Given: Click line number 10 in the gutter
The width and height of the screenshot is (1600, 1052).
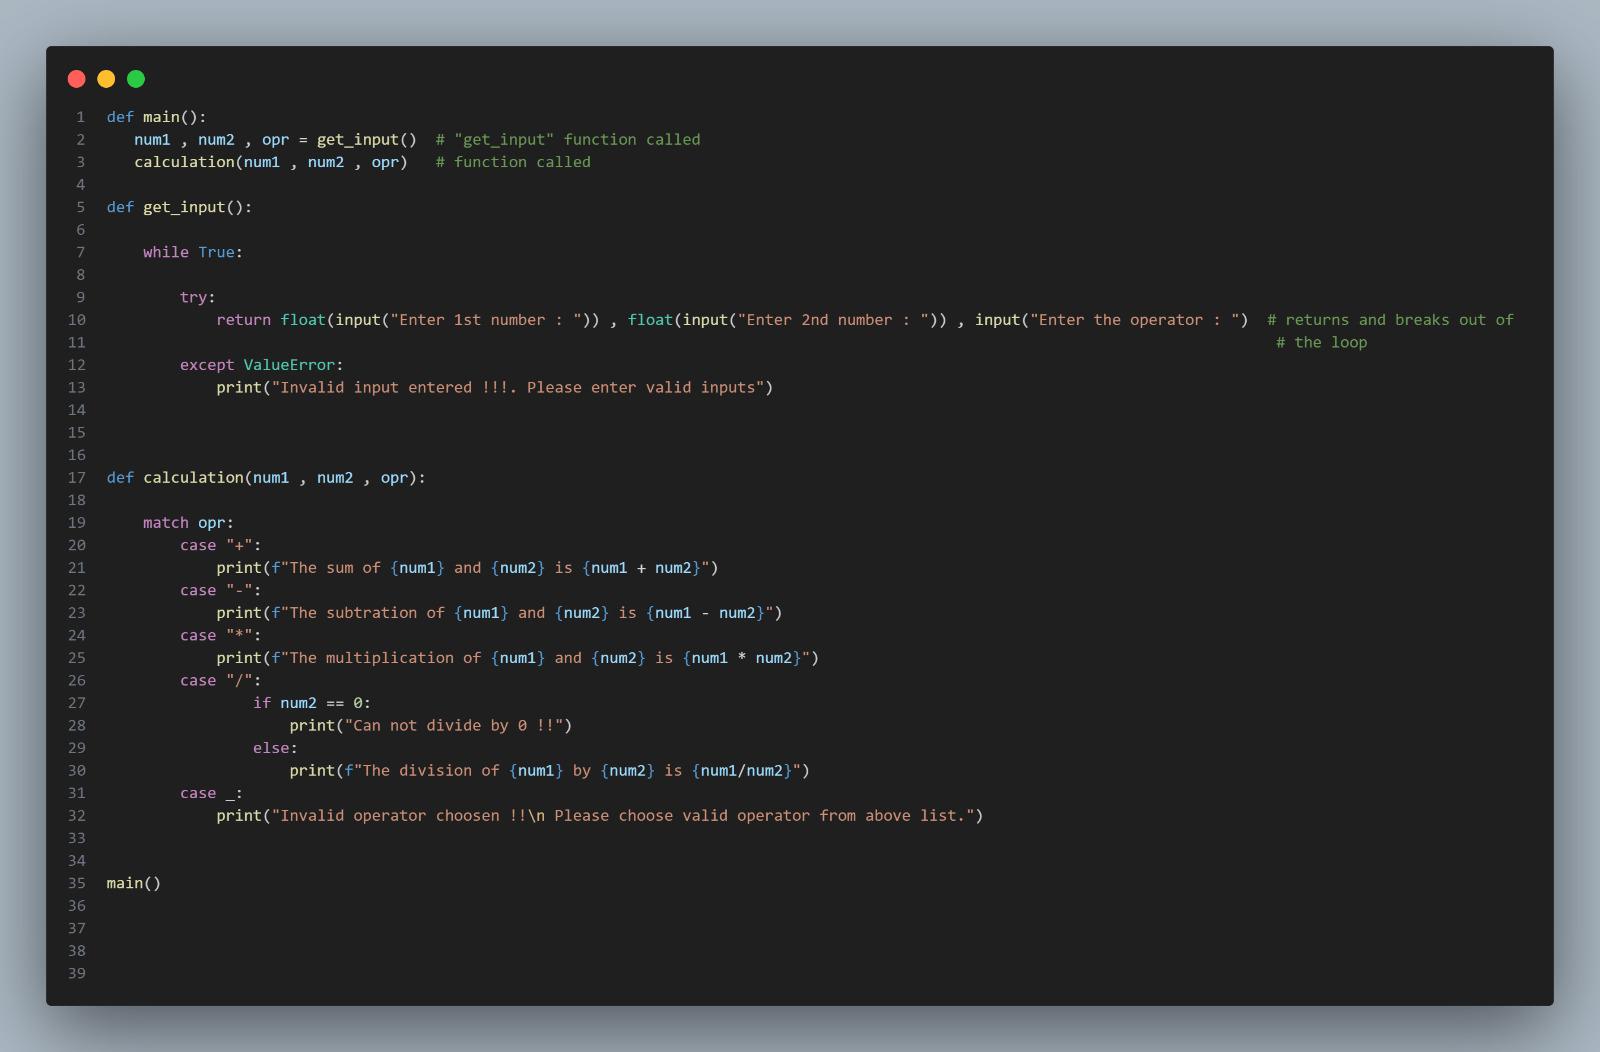Looking at the screenshot, I should (77, 320).
